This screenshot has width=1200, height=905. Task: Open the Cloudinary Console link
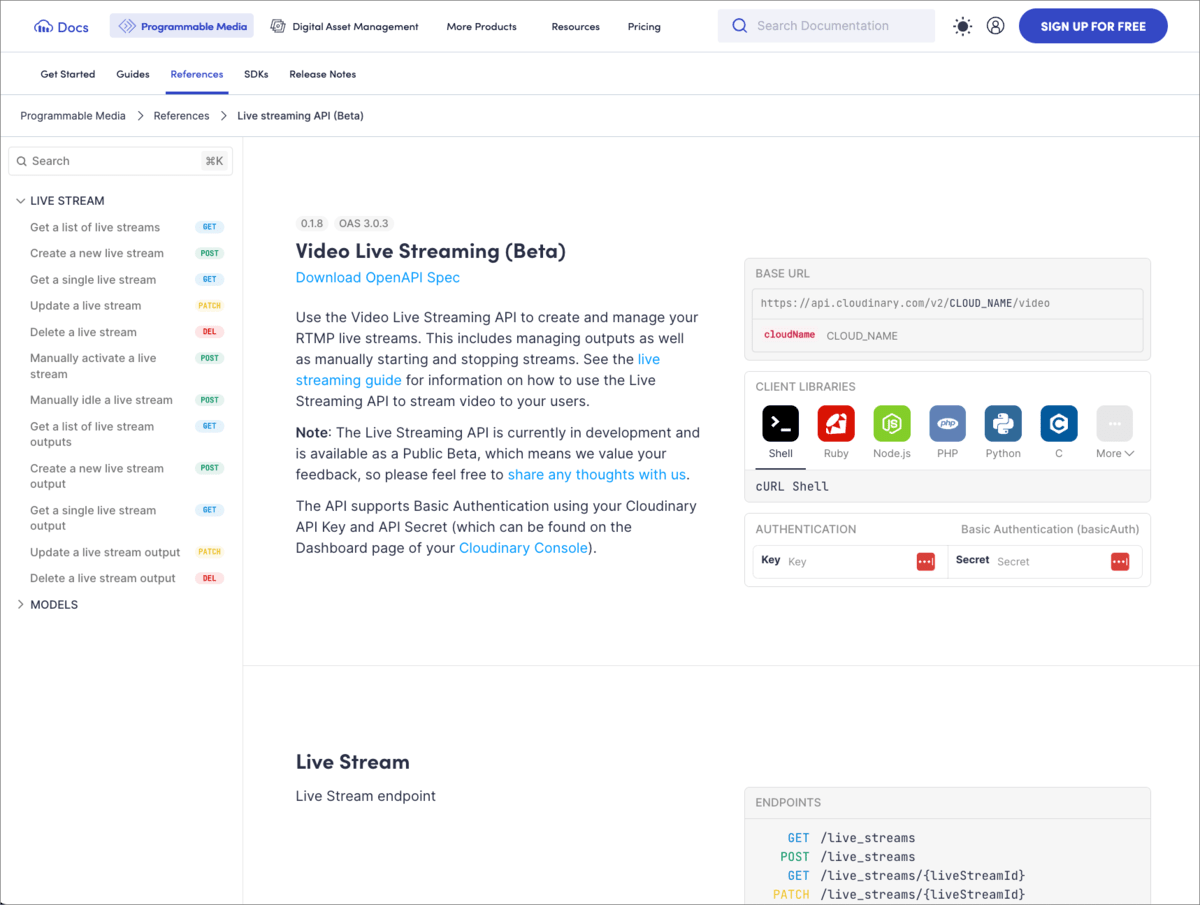tap(524, 547)
